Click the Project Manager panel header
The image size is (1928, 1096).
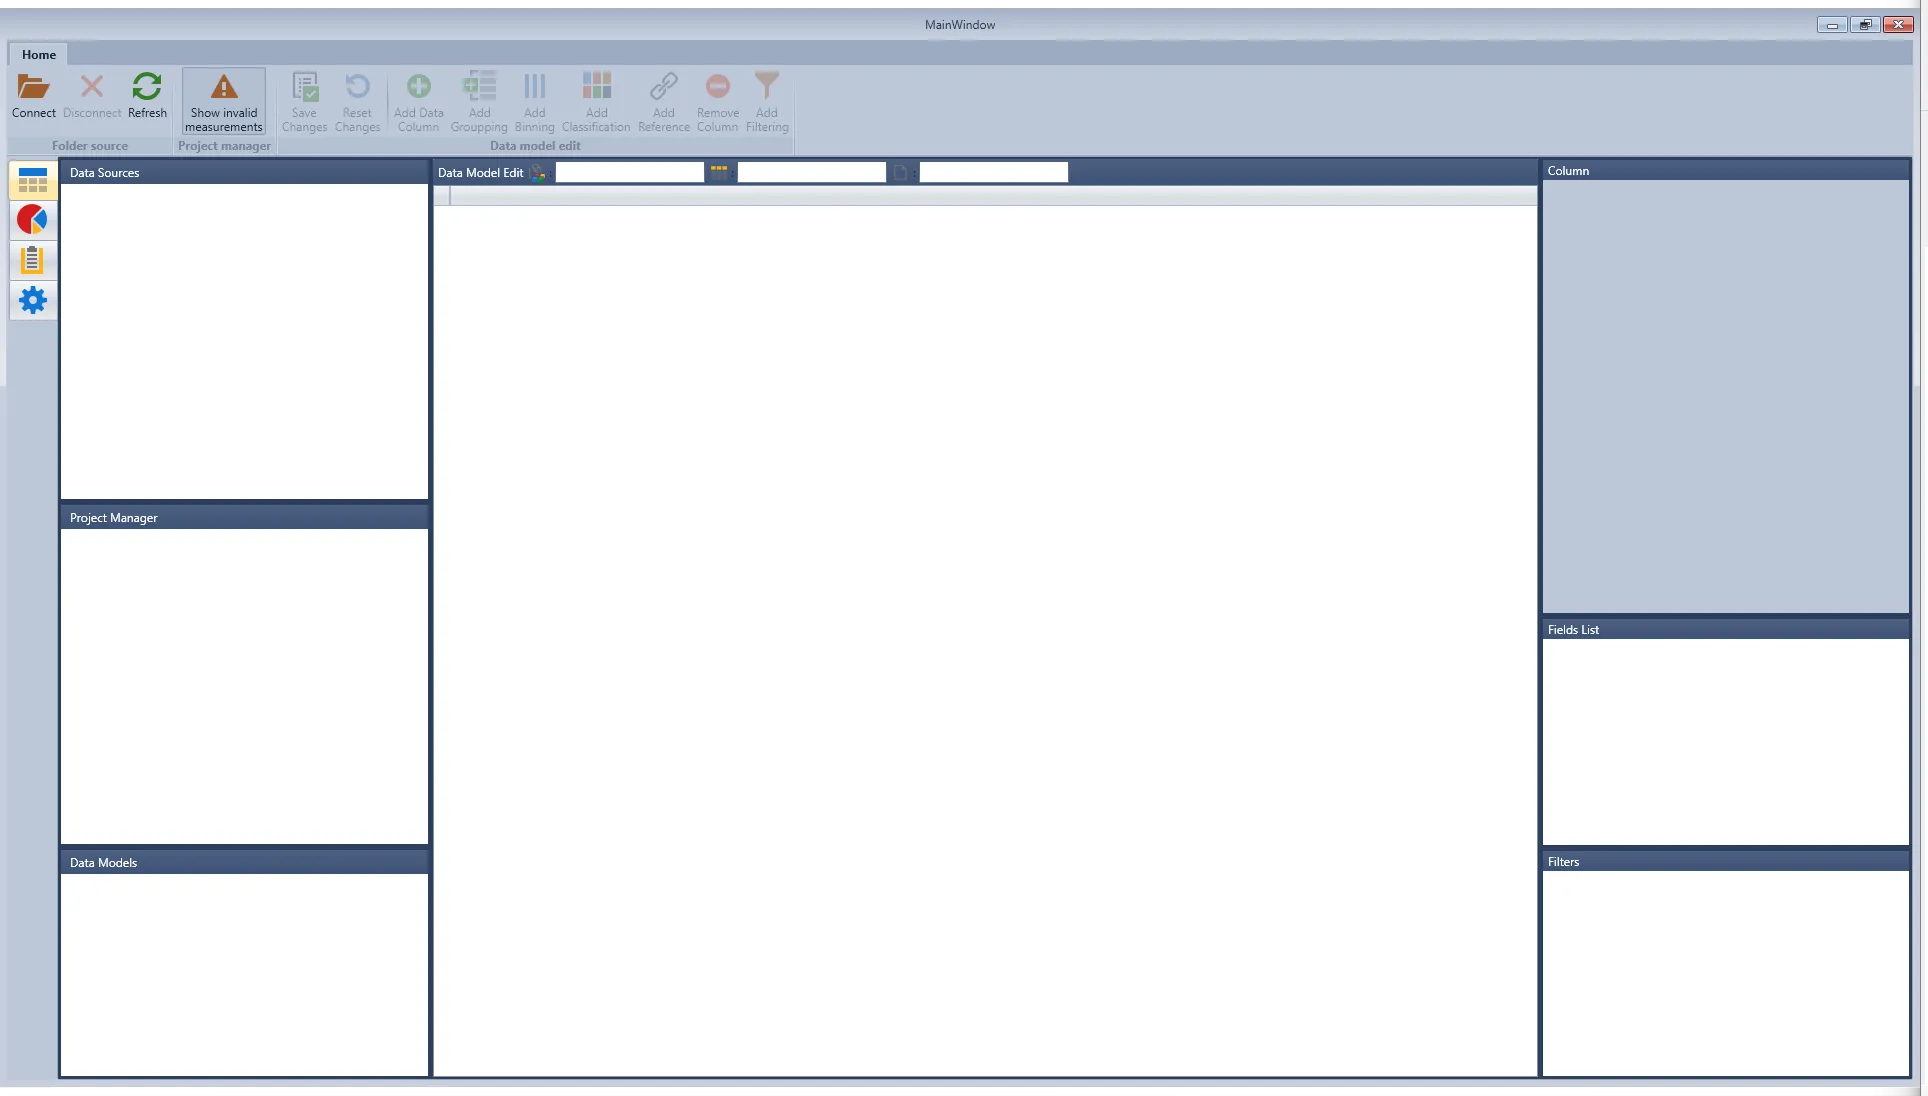[x=245, y=517]
